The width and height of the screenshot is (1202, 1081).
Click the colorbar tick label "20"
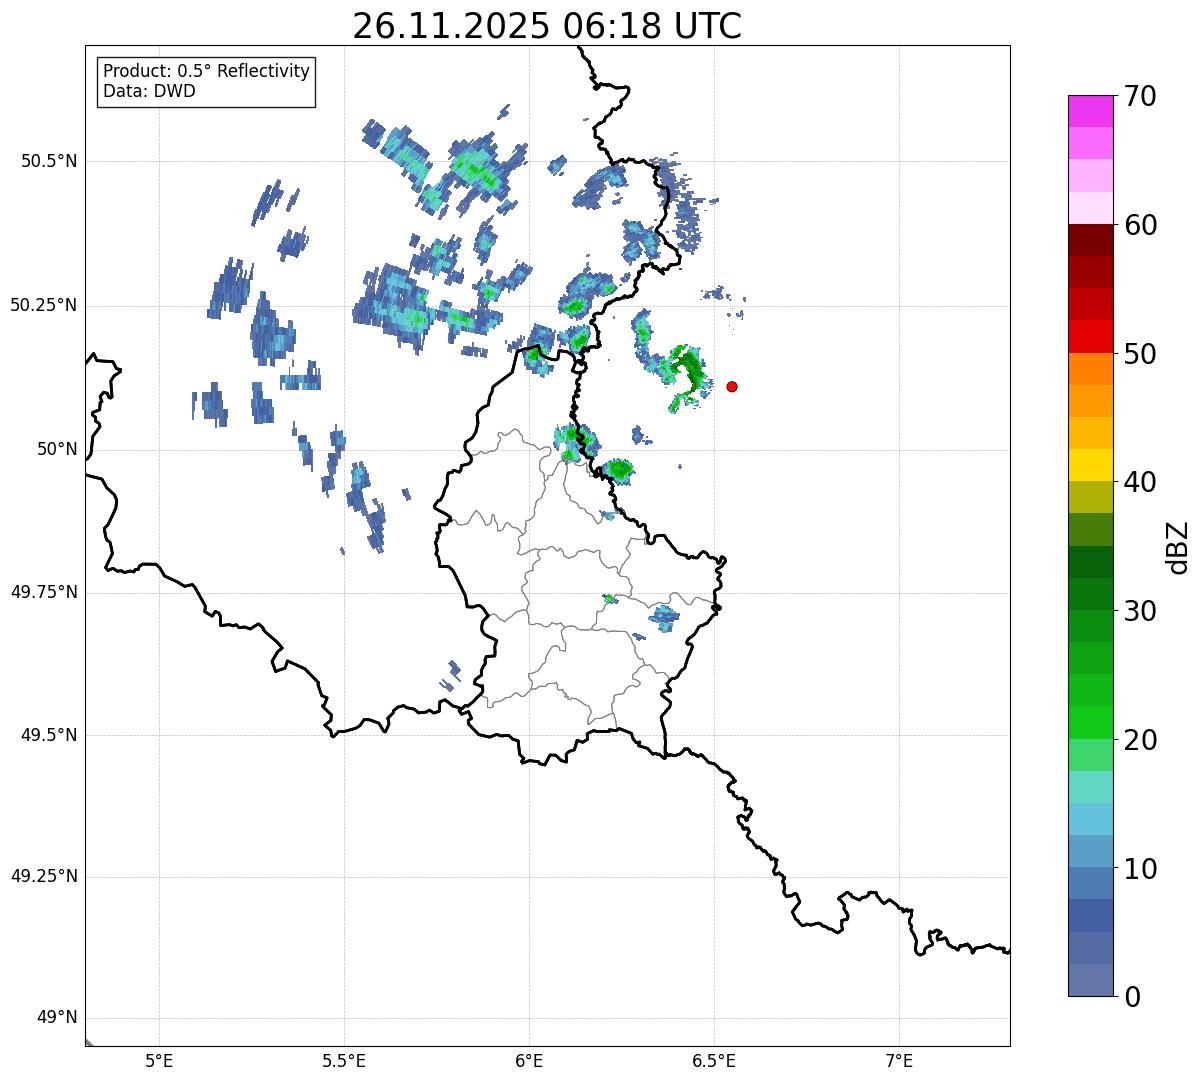tap(1140, 740)
